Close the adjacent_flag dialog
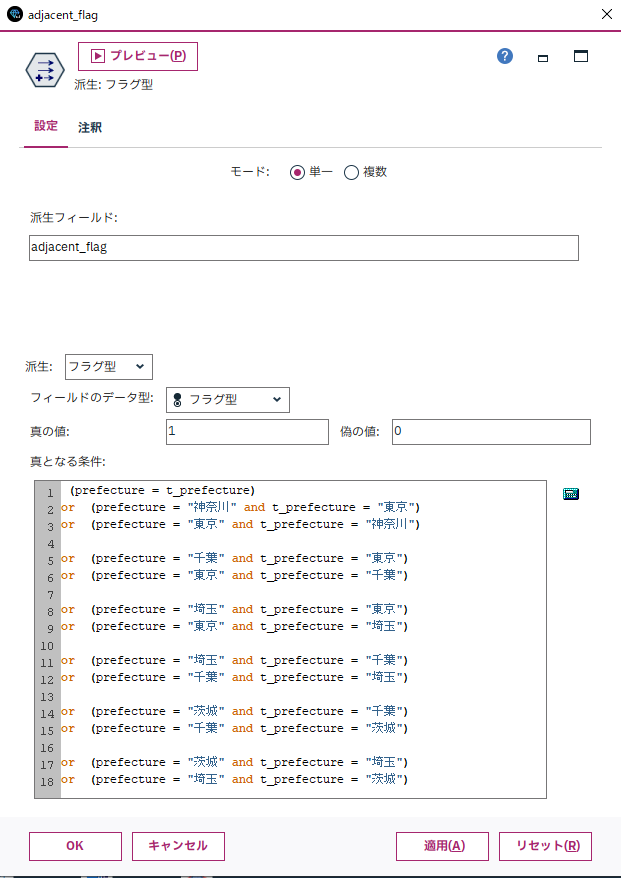This screenshot has width=621, height=878. tap(606, 15)
